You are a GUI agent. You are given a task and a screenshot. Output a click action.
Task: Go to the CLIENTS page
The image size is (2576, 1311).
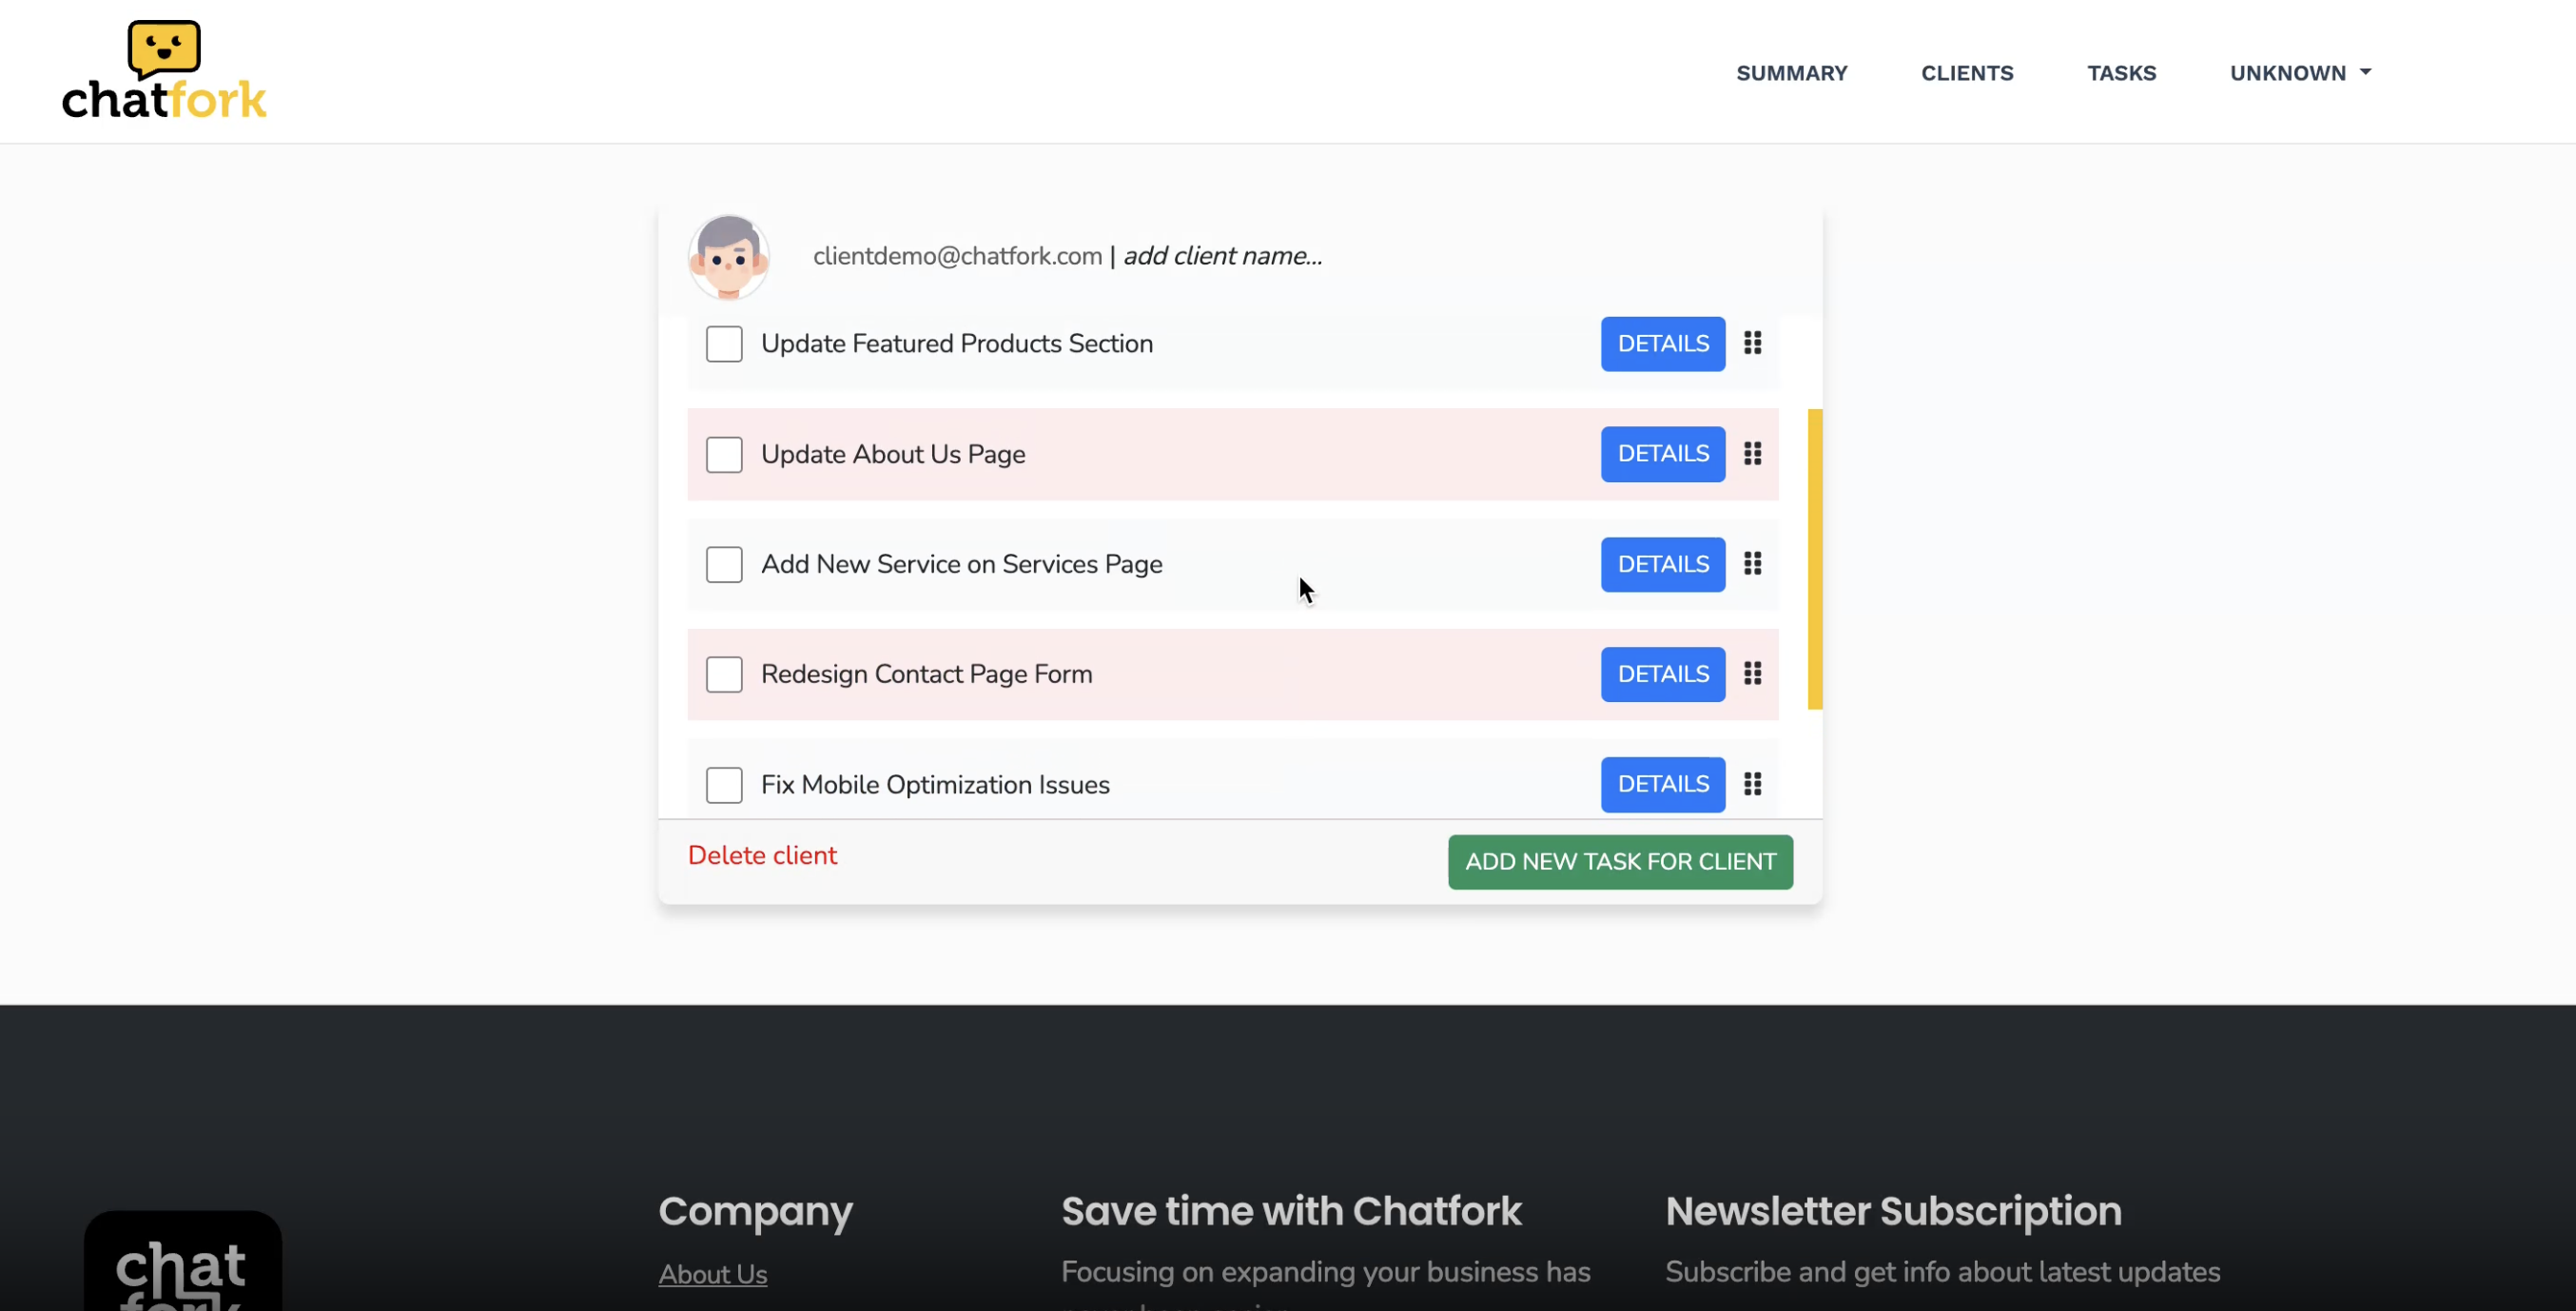(1966, 73)
